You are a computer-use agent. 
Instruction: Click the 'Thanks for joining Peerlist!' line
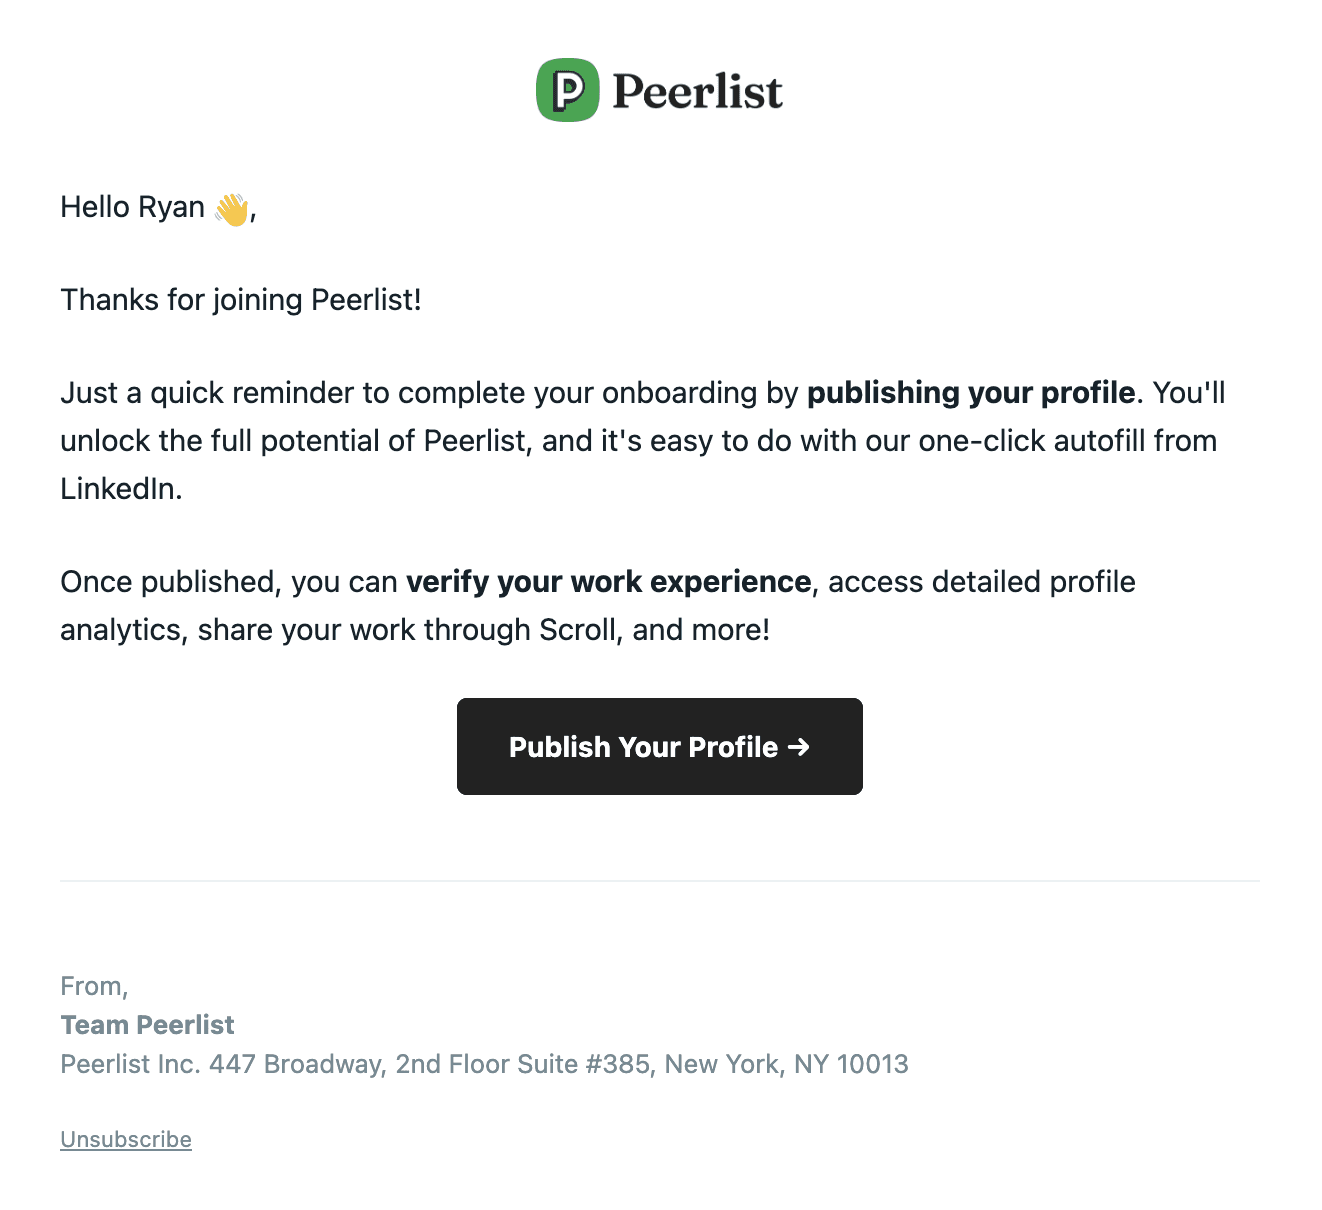tap(241, 300)
